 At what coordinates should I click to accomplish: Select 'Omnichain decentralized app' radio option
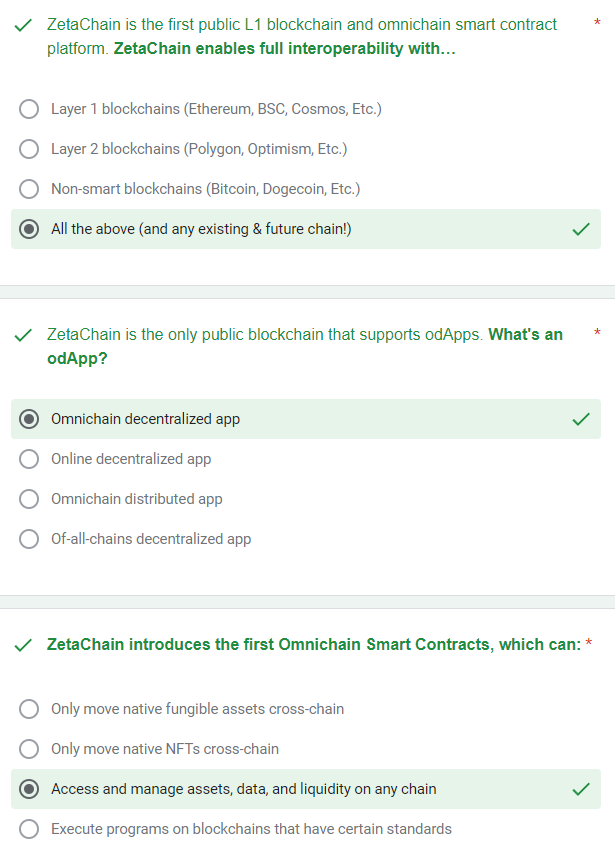point(29,419)
